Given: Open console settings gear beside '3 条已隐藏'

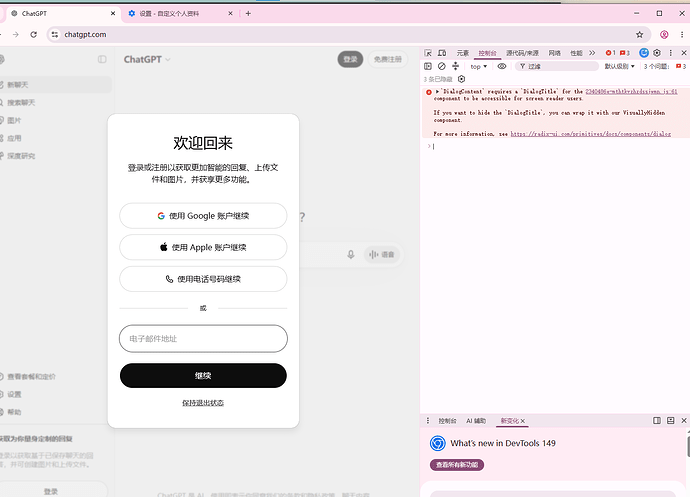Looking at the screenshot, I should click(x=461, y=79).
